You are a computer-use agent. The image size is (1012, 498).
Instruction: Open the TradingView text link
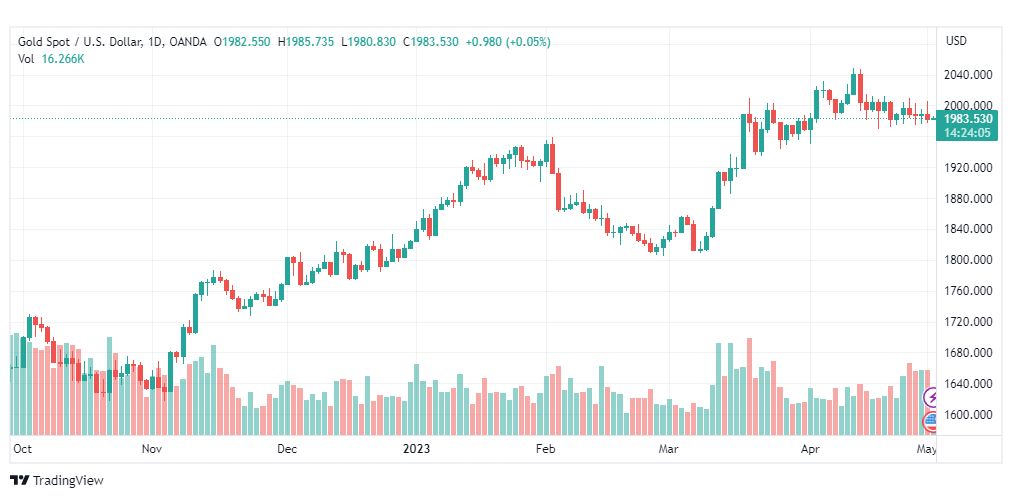point(68,480)
